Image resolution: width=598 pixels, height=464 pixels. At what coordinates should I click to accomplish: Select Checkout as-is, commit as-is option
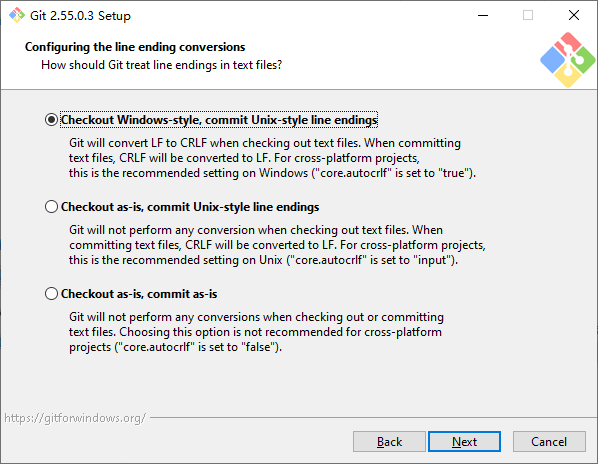pos(51,294)
